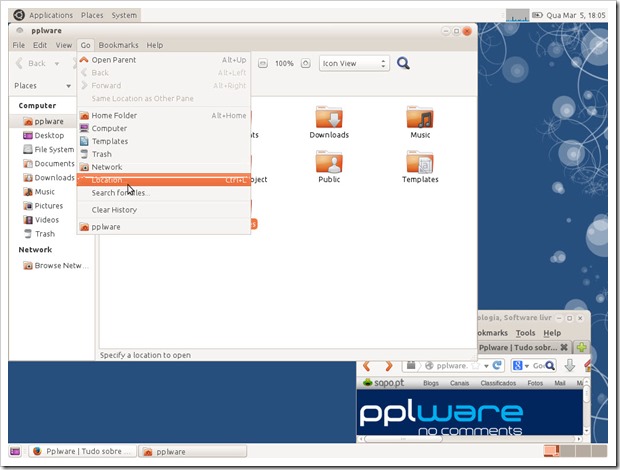Viewport: 620px width, 470px height.
Task: Open the Help menu in file manager
Action: [x=155, y=45]
